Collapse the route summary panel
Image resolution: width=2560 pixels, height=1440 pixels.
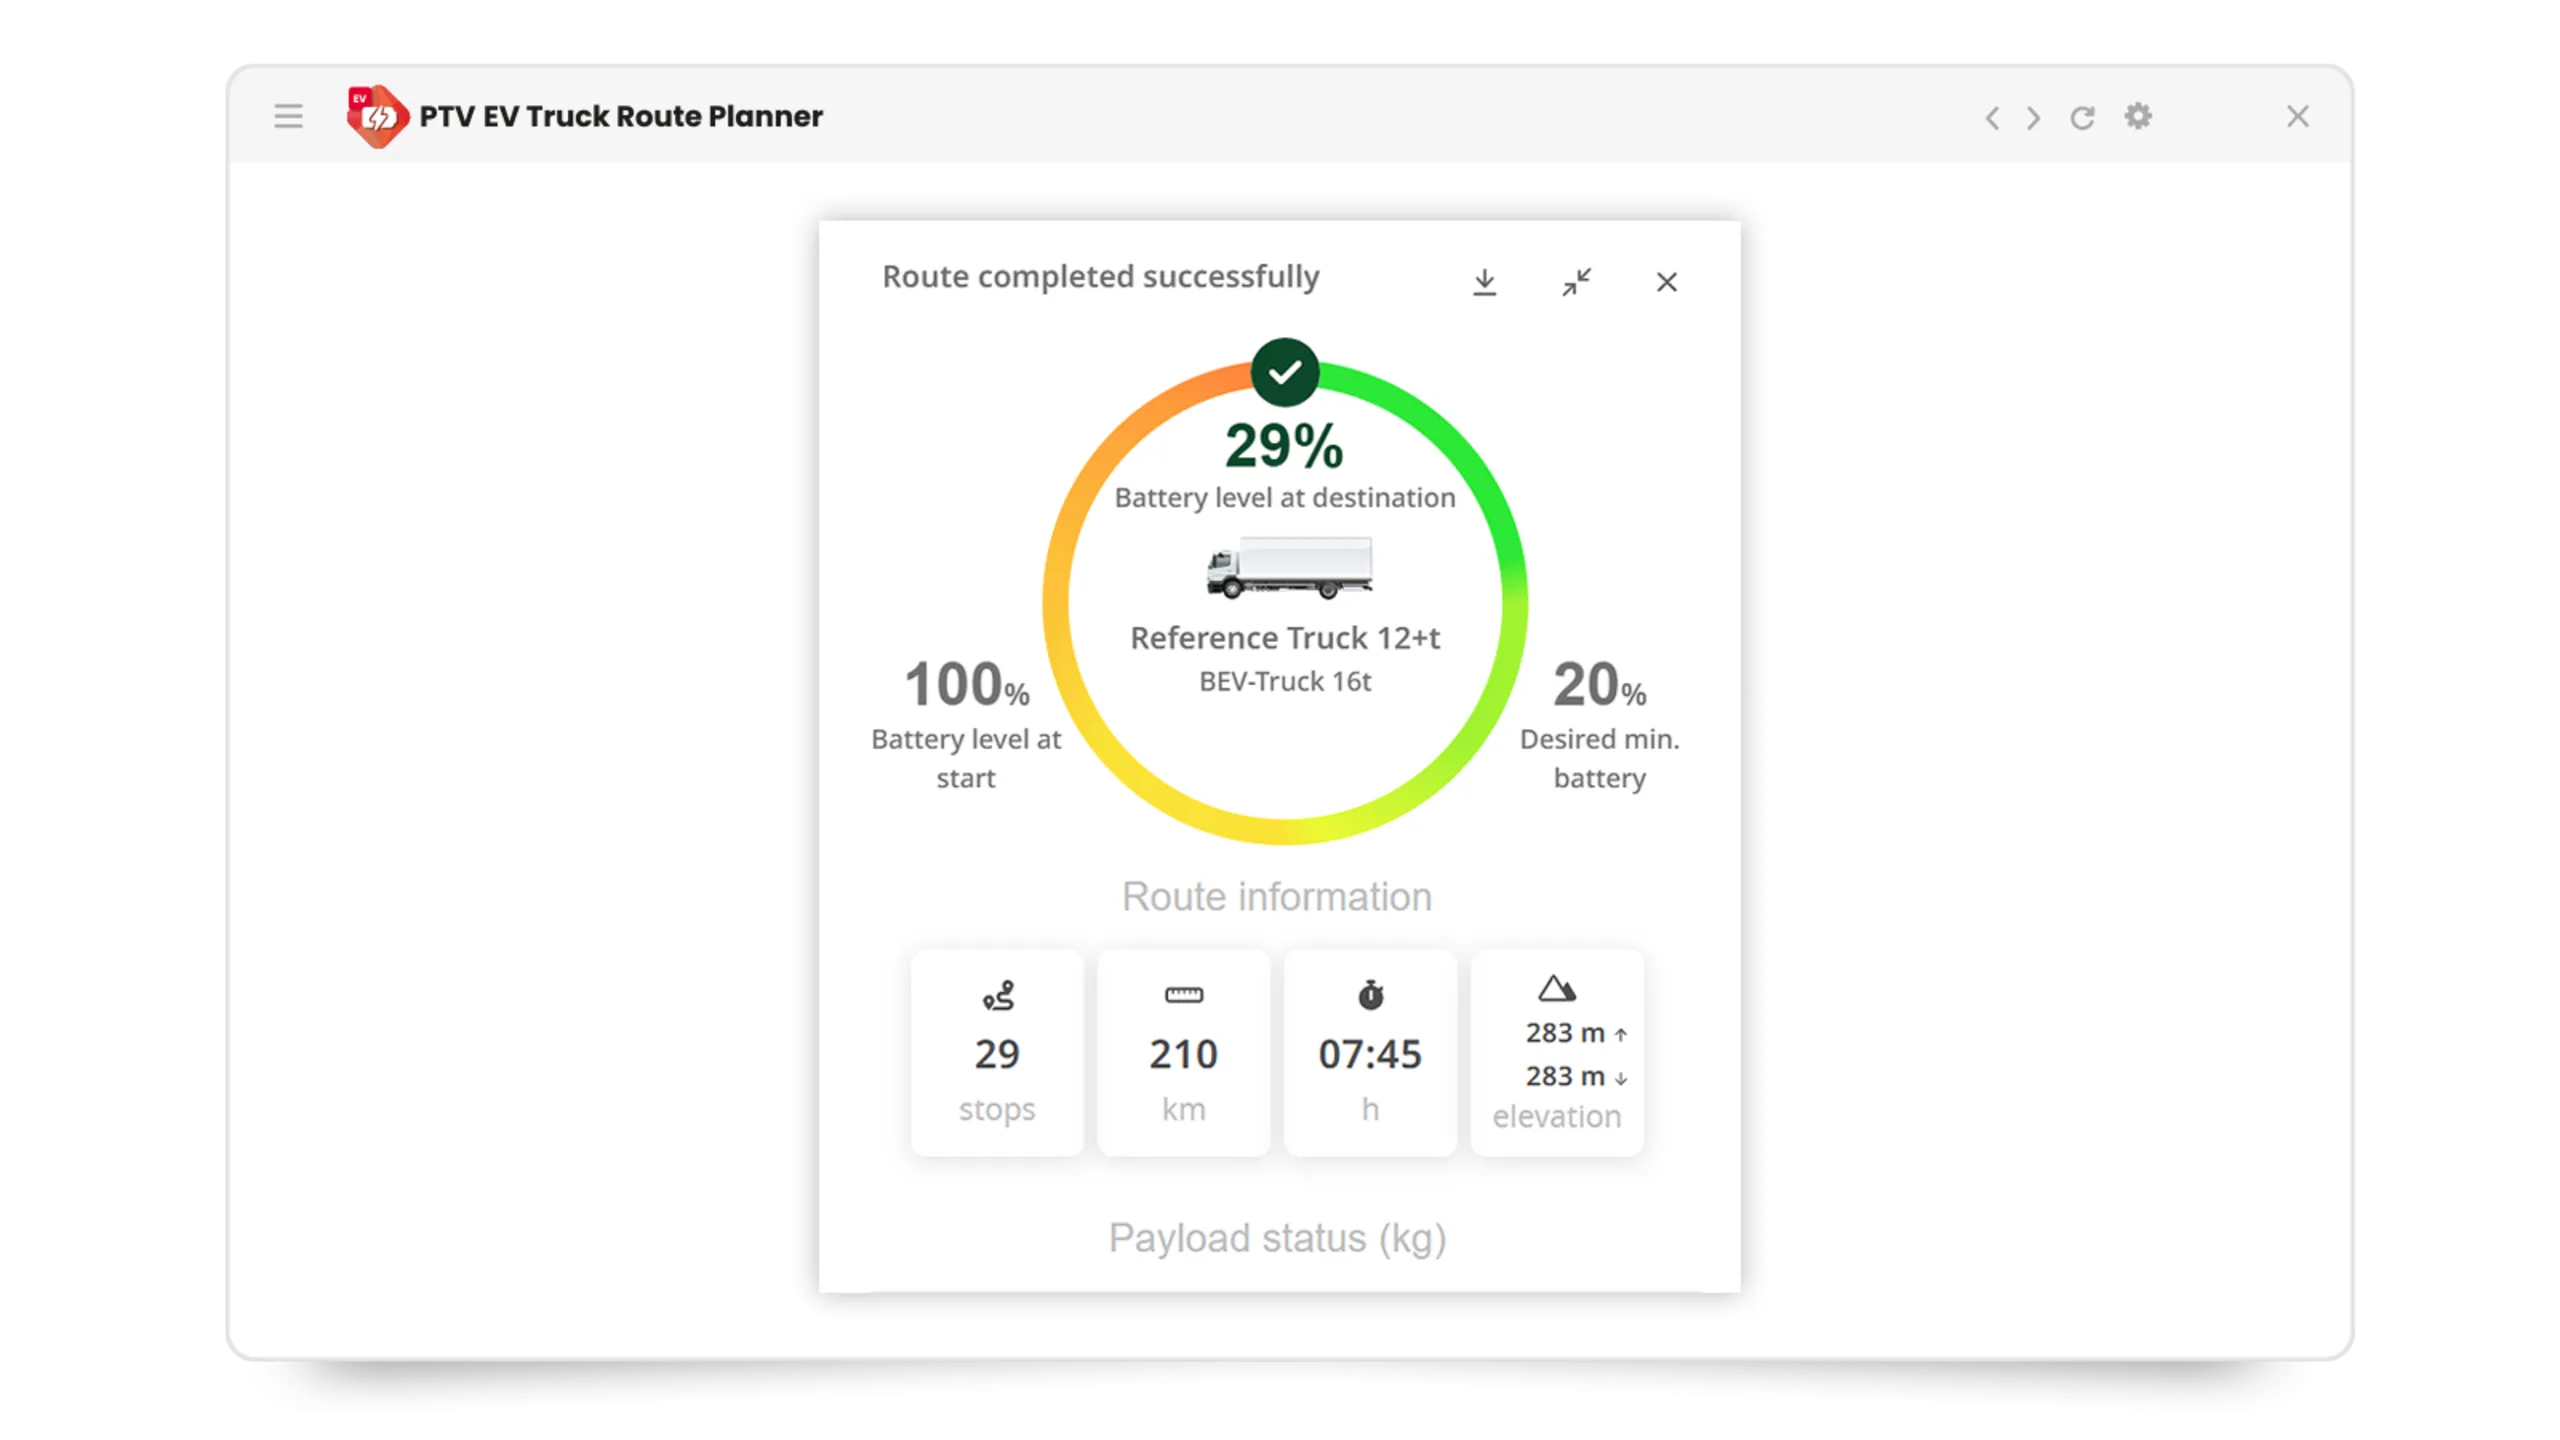point(1577,282)
